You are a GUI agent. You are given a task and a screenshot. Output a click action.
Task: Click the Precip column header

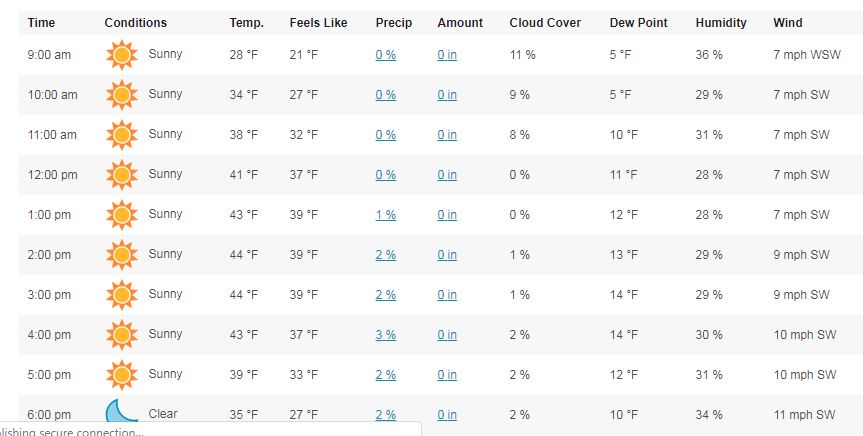tap(394, 23)
